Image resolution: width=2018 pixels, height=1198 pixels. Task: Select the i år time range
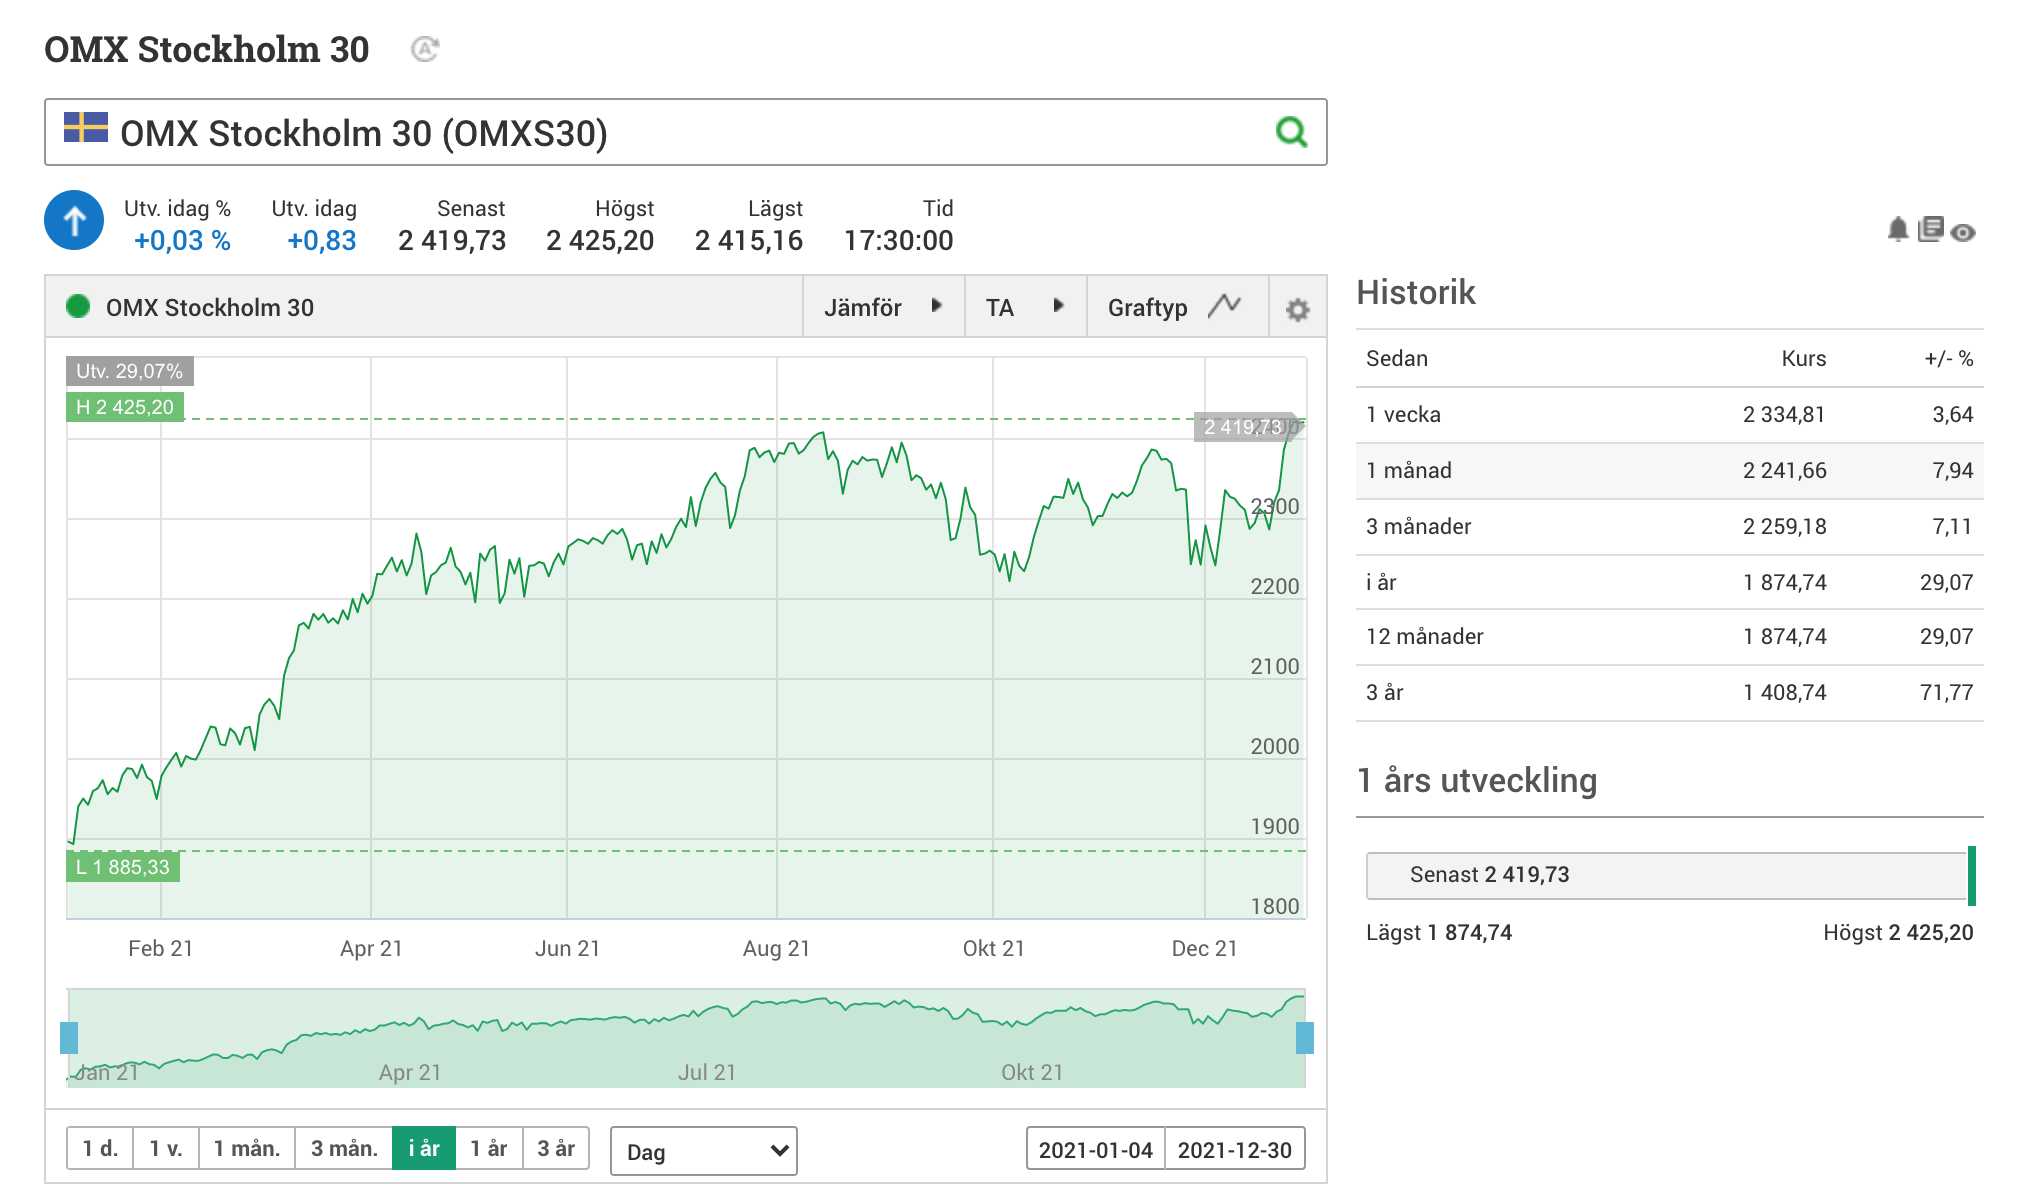(x=424, y=1148)
